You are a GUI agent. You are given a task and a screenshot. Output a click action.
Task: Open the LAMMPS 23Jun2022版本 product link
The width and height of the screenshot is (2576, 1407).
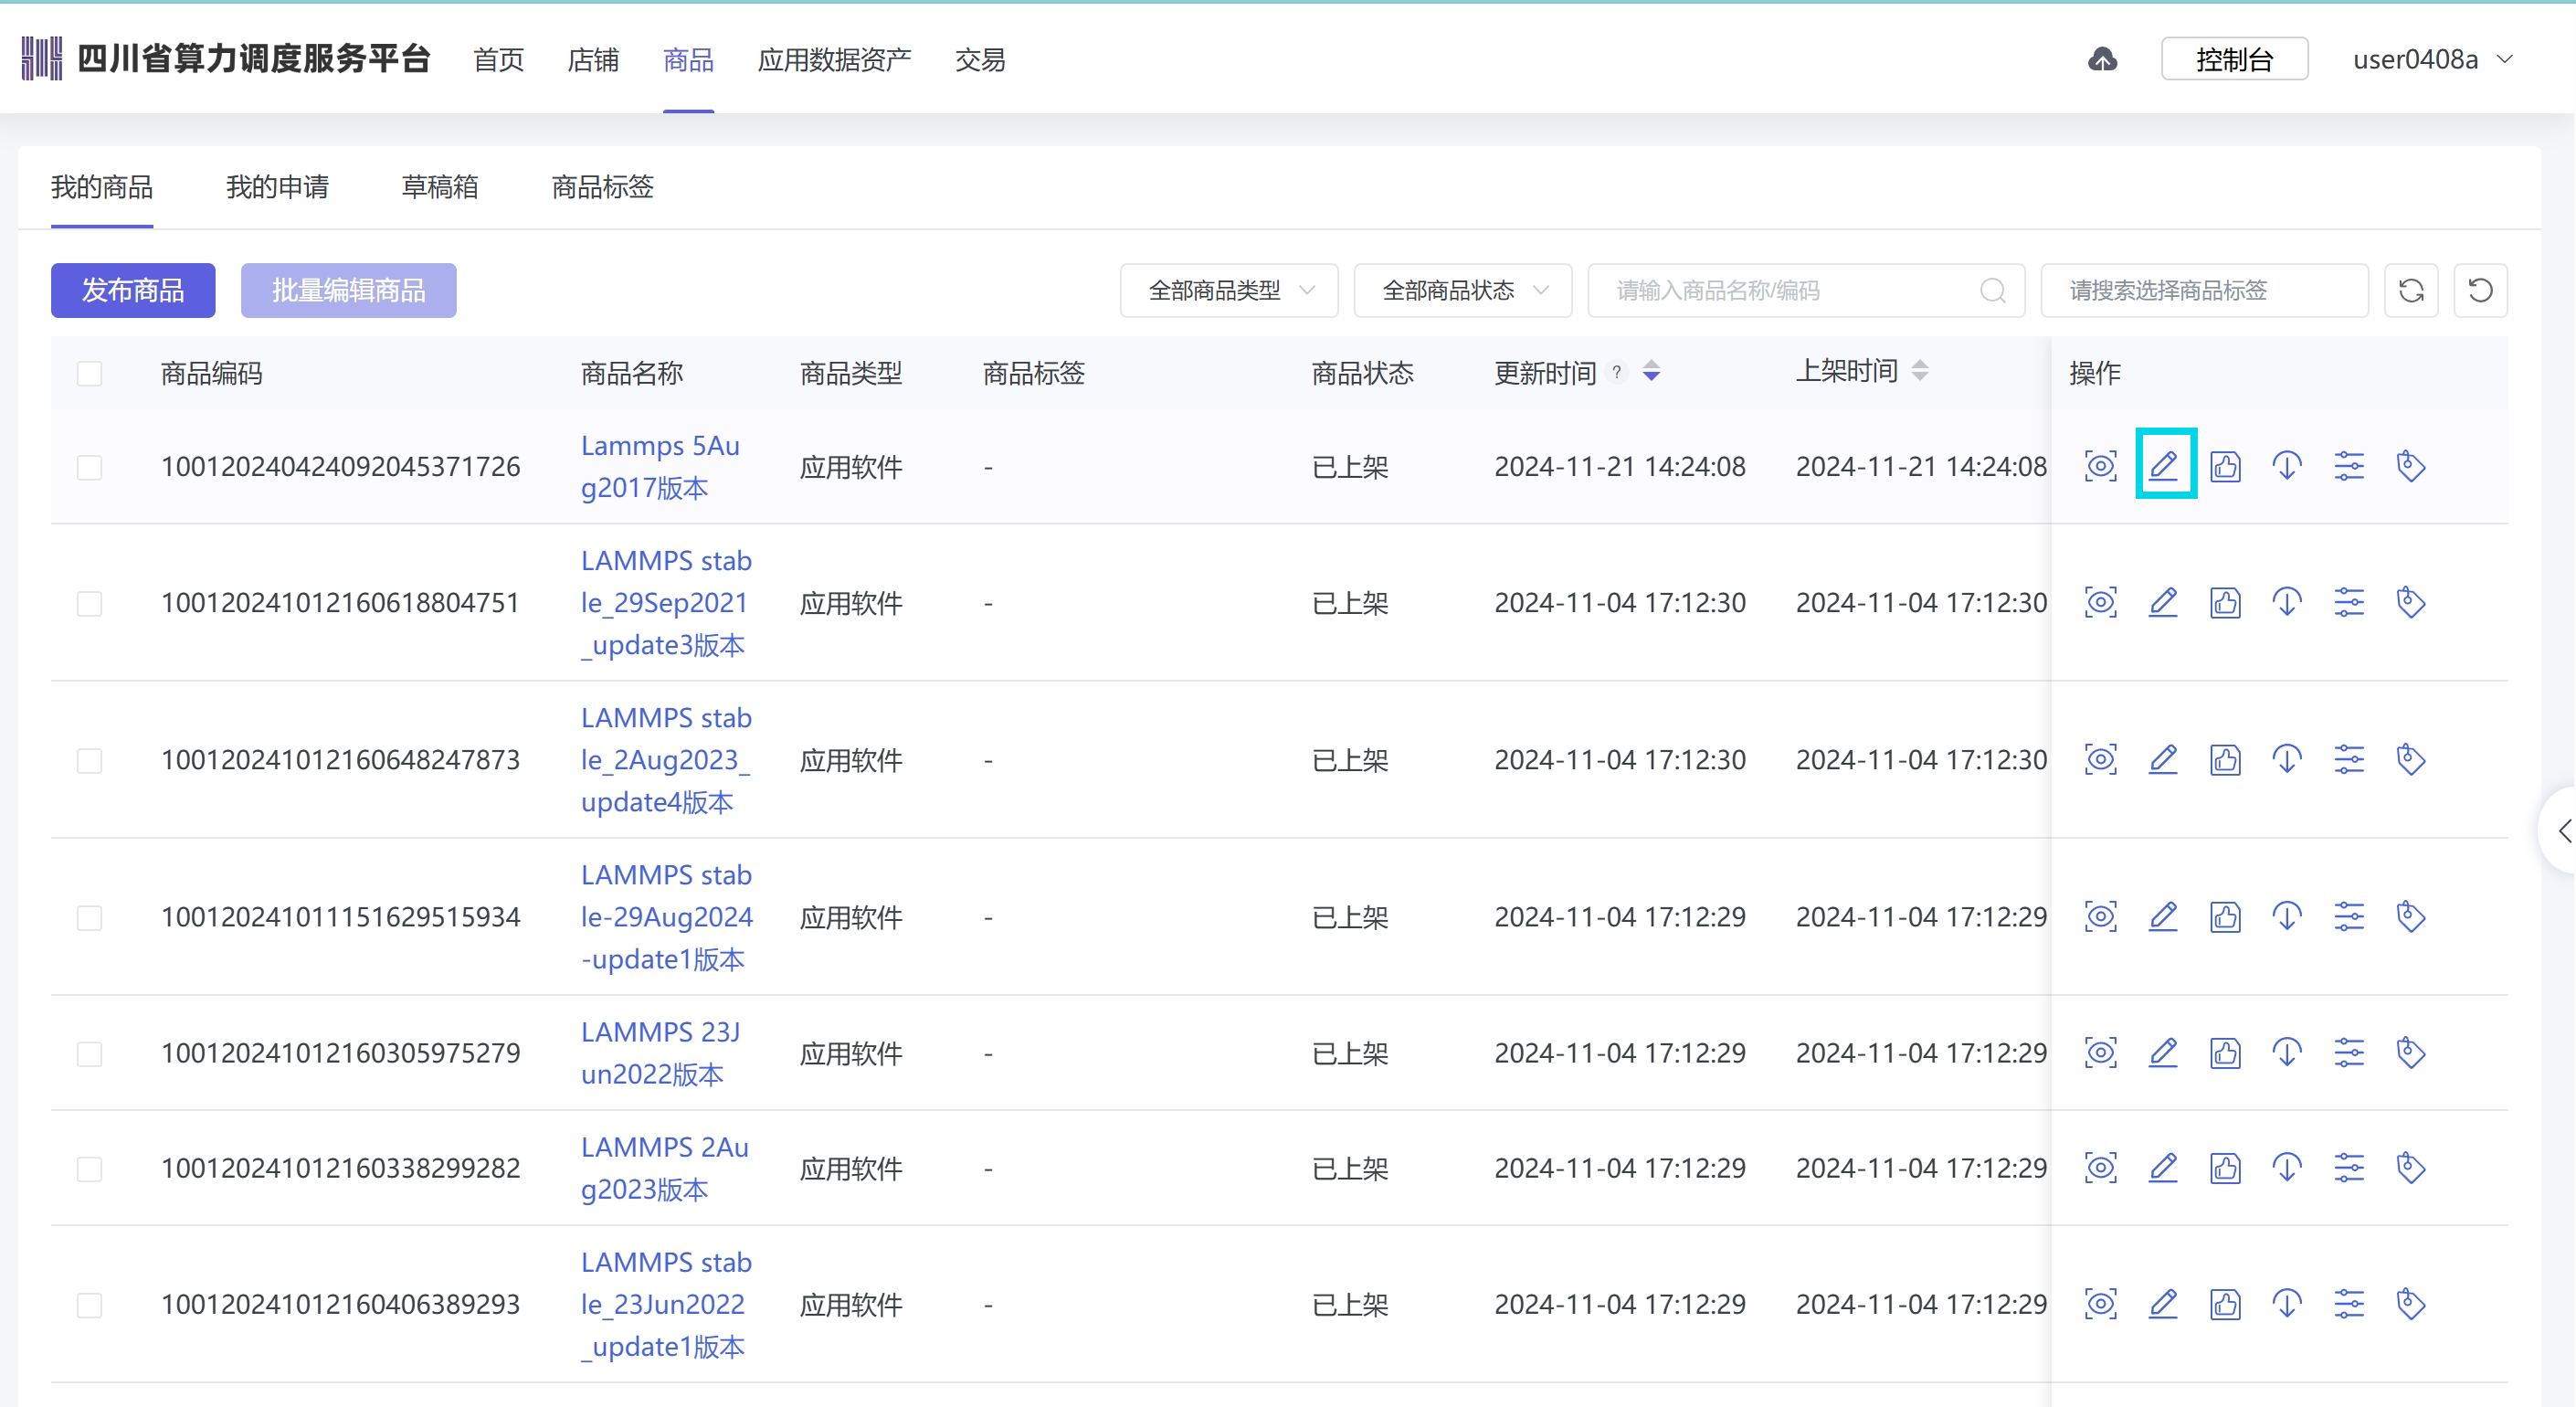click(x=660, y=1052)
